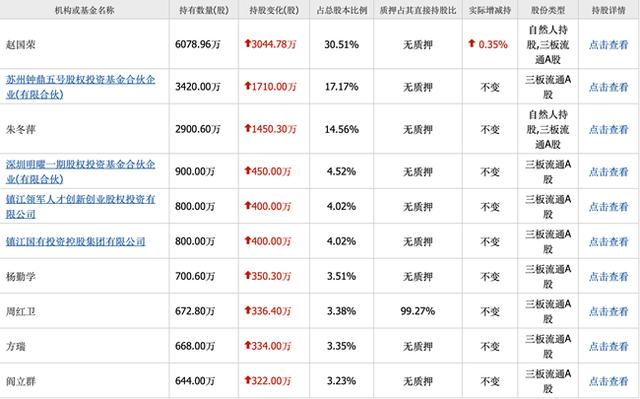
Task: Click share ratio 14.56%
Action: pyautogui.click(x=342, y=129)
